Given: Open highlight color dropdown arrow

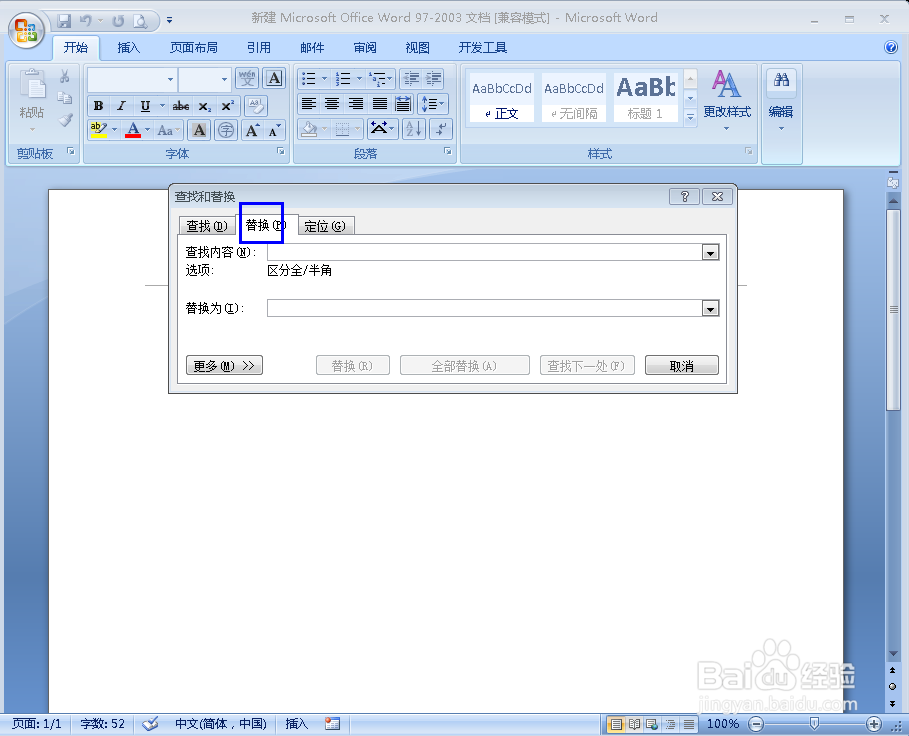Looking at the screenshot, I should coord(115,129).
